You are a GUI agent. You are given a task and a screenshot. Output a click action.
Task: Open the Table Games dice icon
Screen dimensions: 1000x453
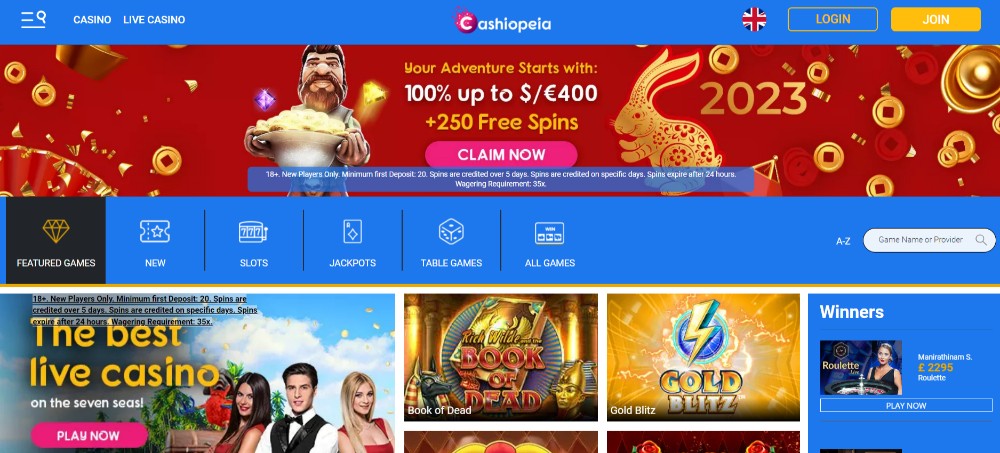[451, 232]
